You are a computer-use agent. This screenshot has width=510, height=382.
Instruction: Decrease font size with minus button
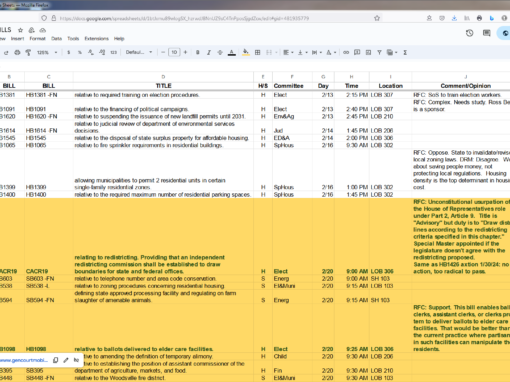point(163,52)
